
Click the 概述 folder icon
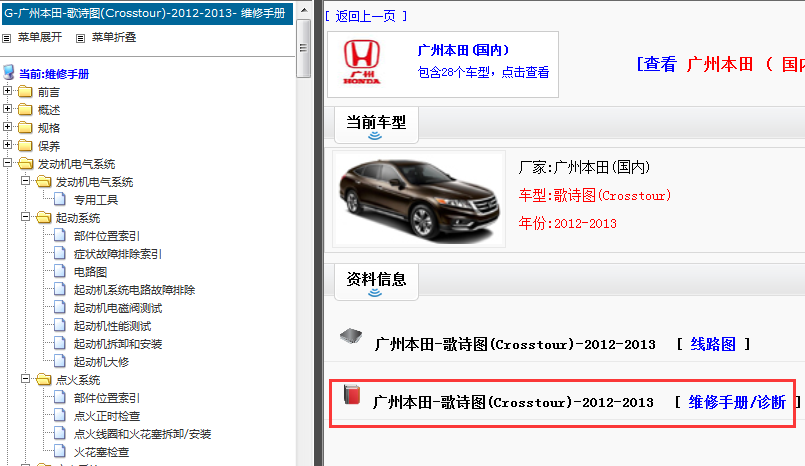[x=25, y=109]
